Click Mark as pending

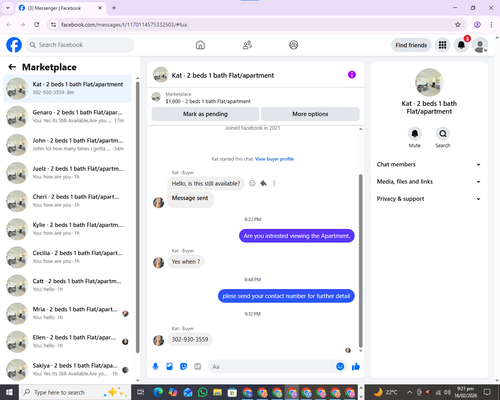[x=205, y=114]
